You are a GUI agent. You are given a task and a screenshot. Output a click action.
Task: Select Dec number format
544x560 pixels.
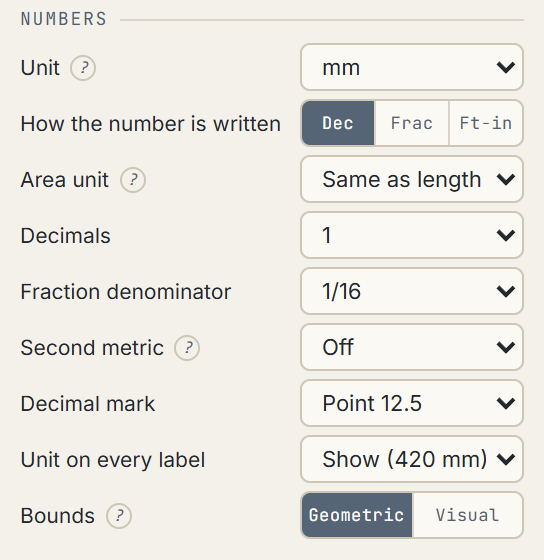click(338, 123)
